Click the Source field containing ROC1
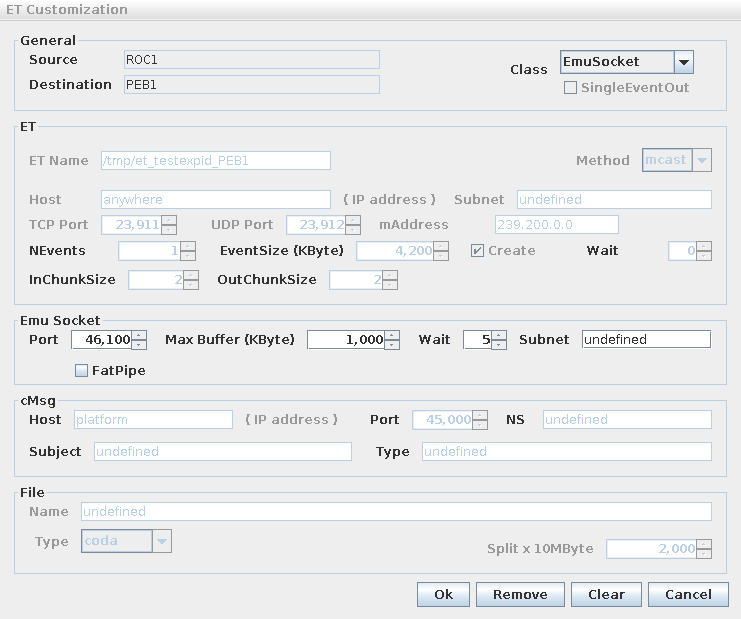 (x=250, y=60)
